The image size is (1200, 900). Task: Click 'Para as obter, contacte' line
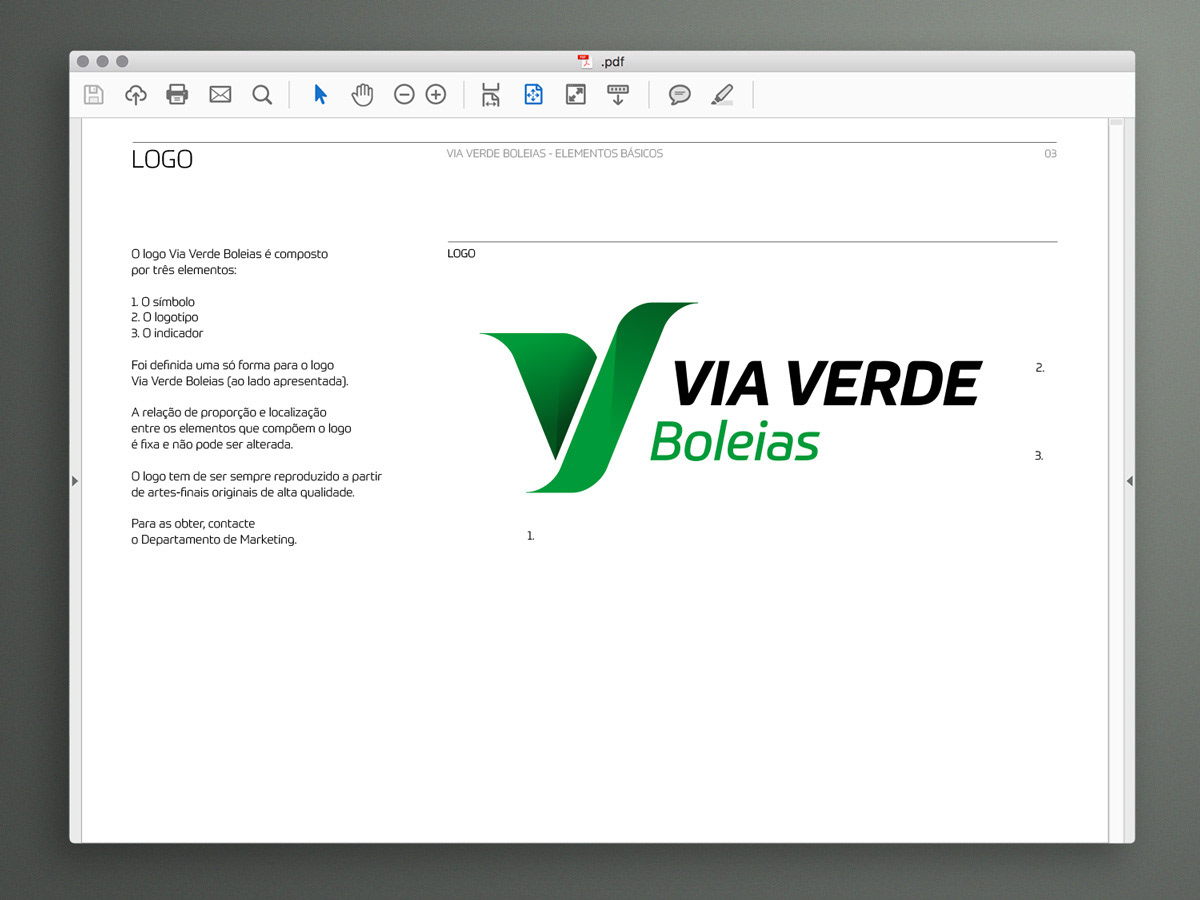tap(193, 524)
